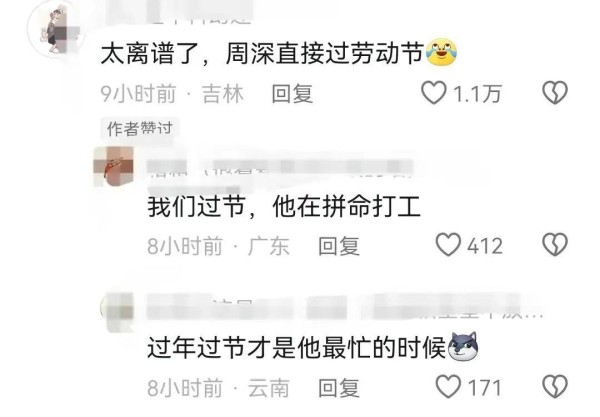Screen dimensions: 600x417
Task: Select comment text 太离谱了，周深直接过劳动节
Action: click(262, 54)
